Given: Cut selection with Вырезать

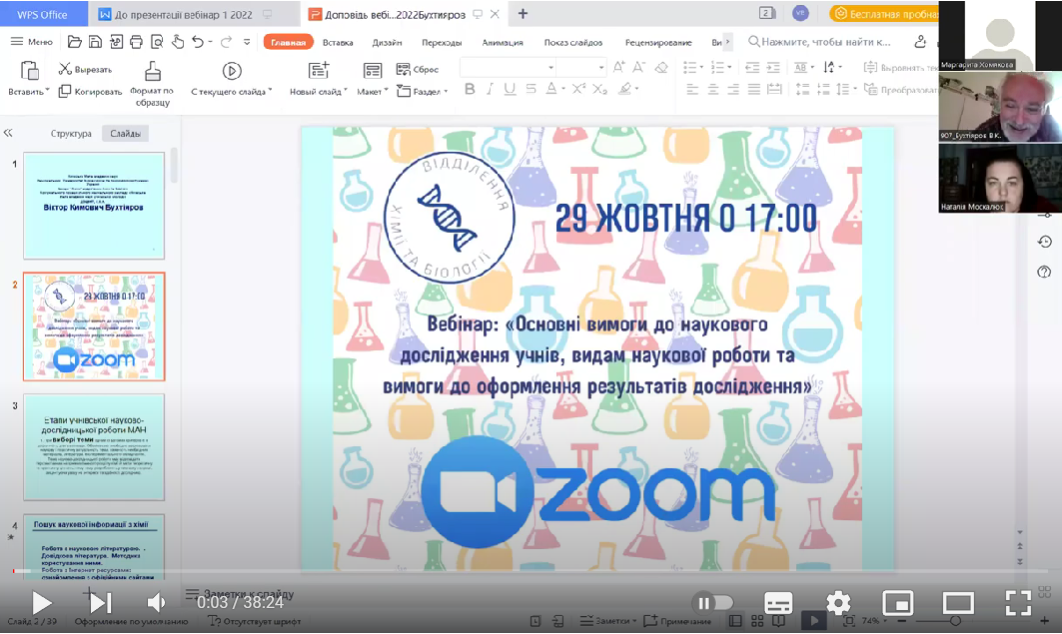Looking at the screenshot, I should (x=85, y=69).
